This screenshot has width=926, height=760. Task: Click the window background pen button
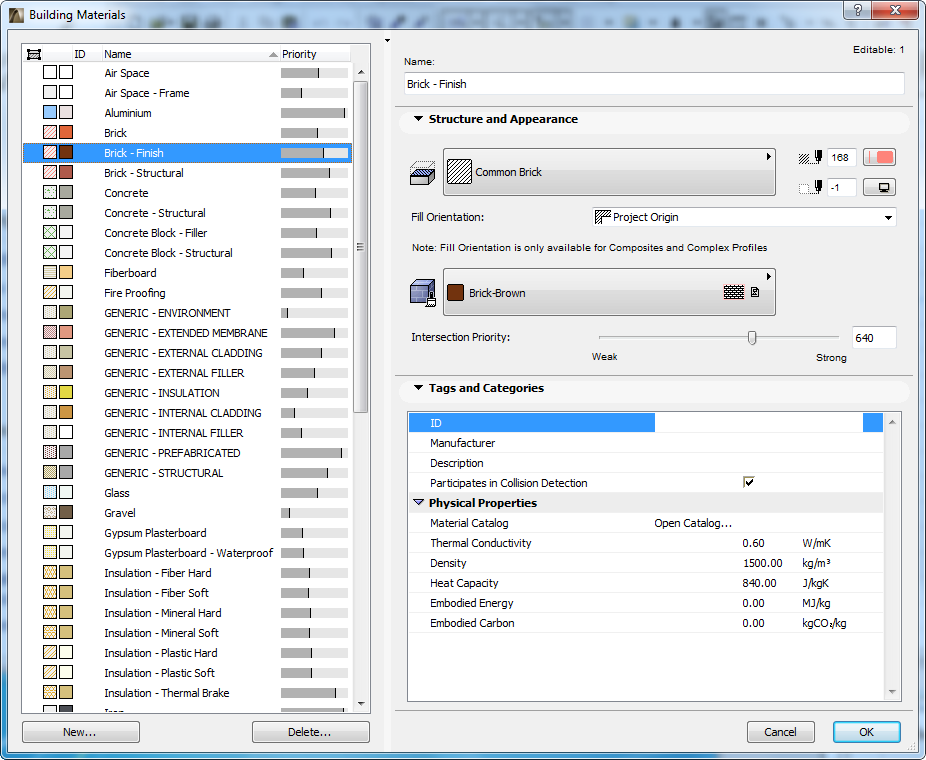879,187
